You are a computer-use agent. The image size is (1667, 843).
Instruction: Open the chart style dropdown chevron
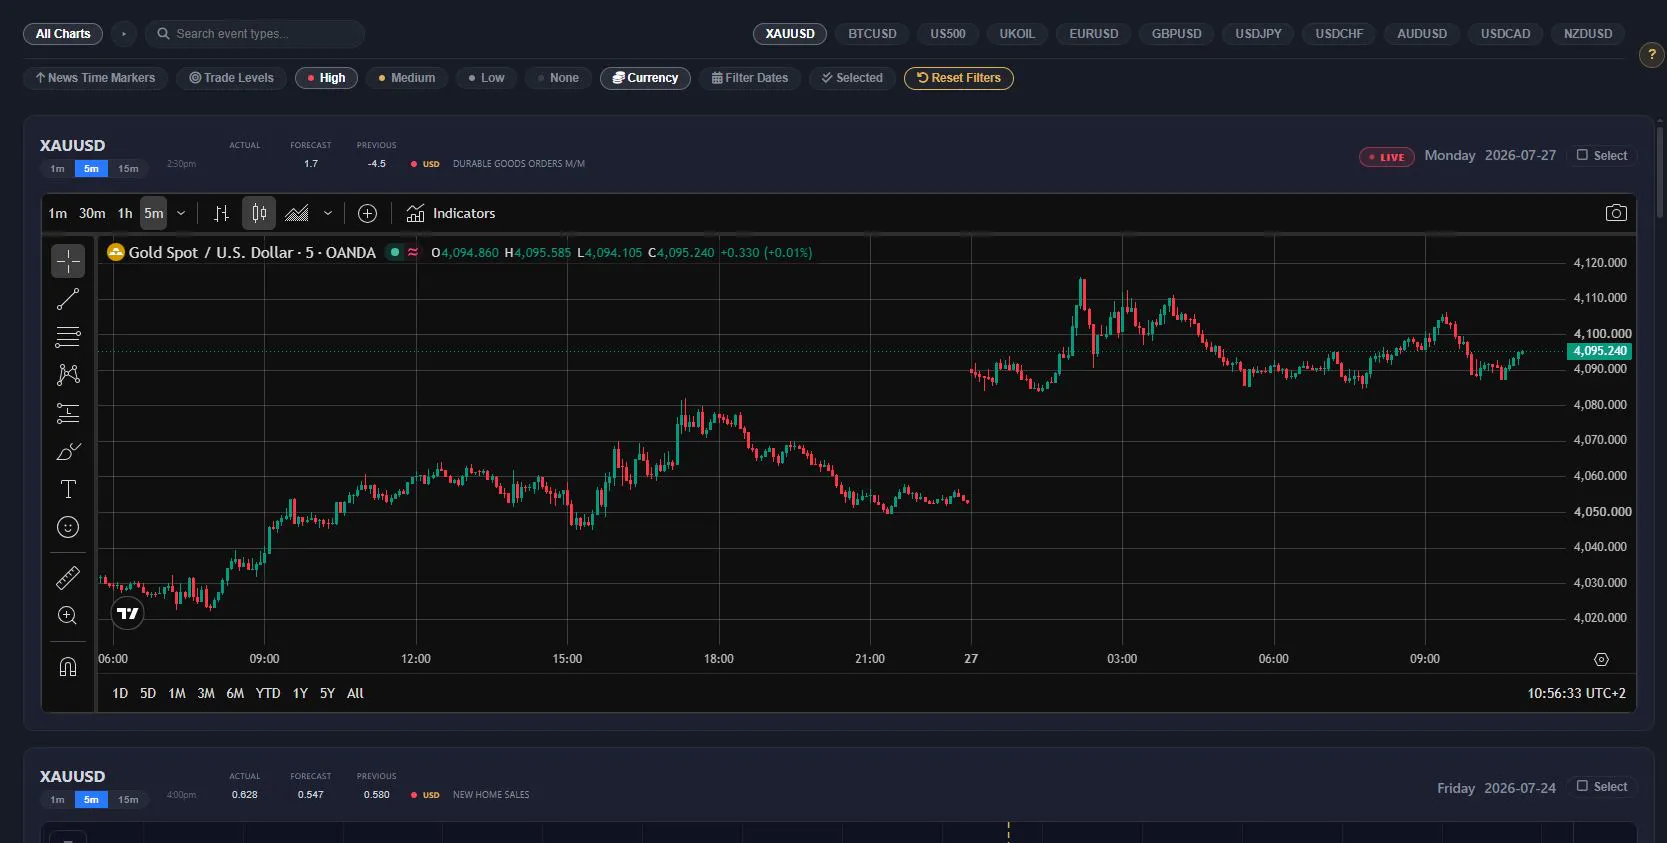click(327, 213)
